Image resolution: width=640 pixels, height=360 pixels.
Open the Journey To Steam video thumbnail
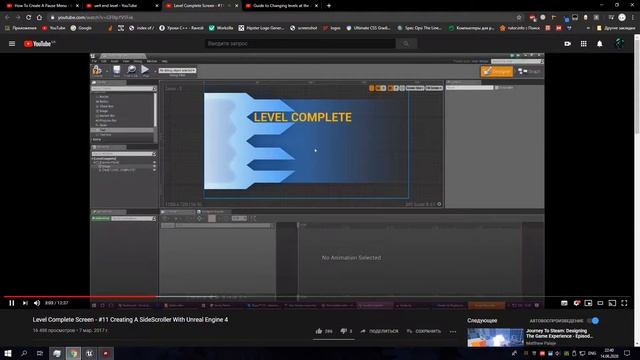click(x=495, y=338)
